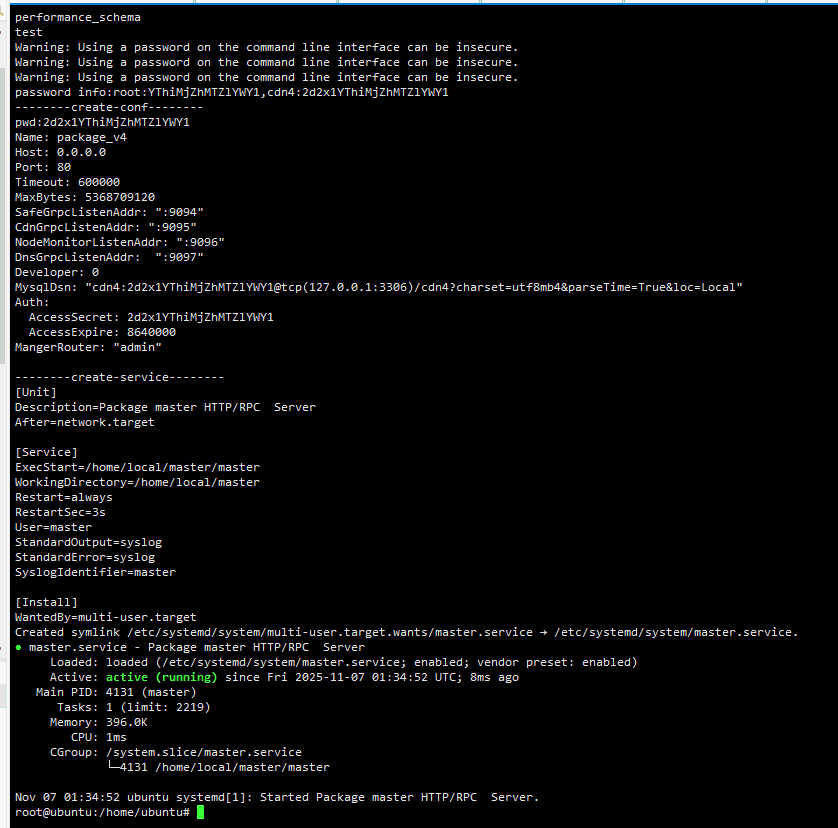The height and width of the screenshot is (828, 838).
Task: Click the "ExecStart=/home/local/master/master" line
Action: pos(137,467)
